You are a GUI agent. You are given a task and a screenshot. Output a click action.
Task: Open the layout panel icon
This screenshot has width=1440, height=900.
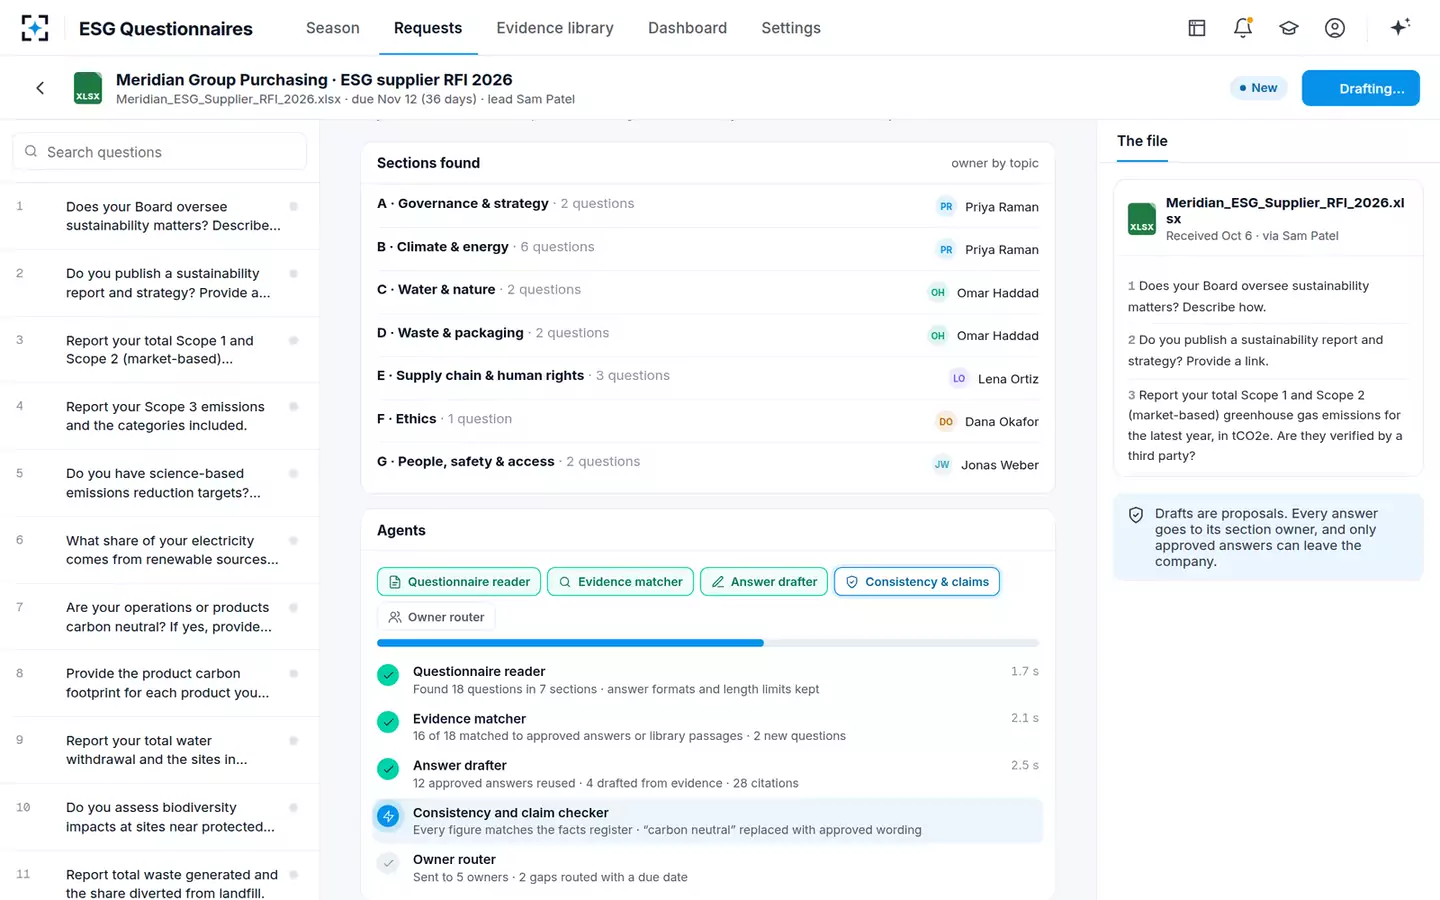pos(1197,28)
